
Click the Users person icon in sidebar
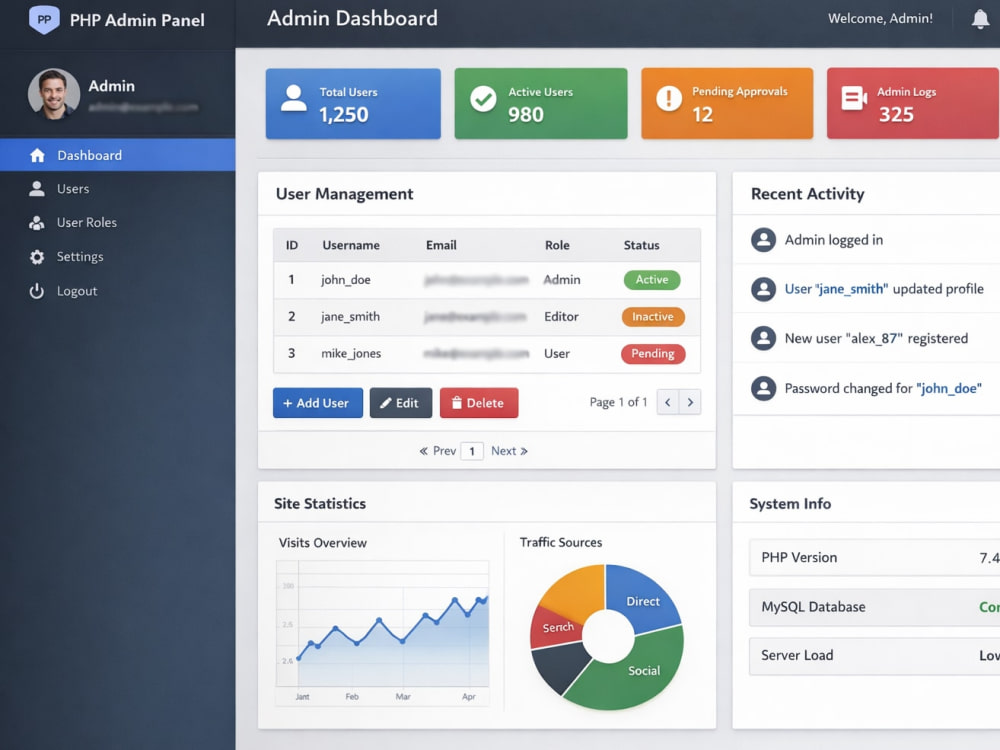click(37, 189)
